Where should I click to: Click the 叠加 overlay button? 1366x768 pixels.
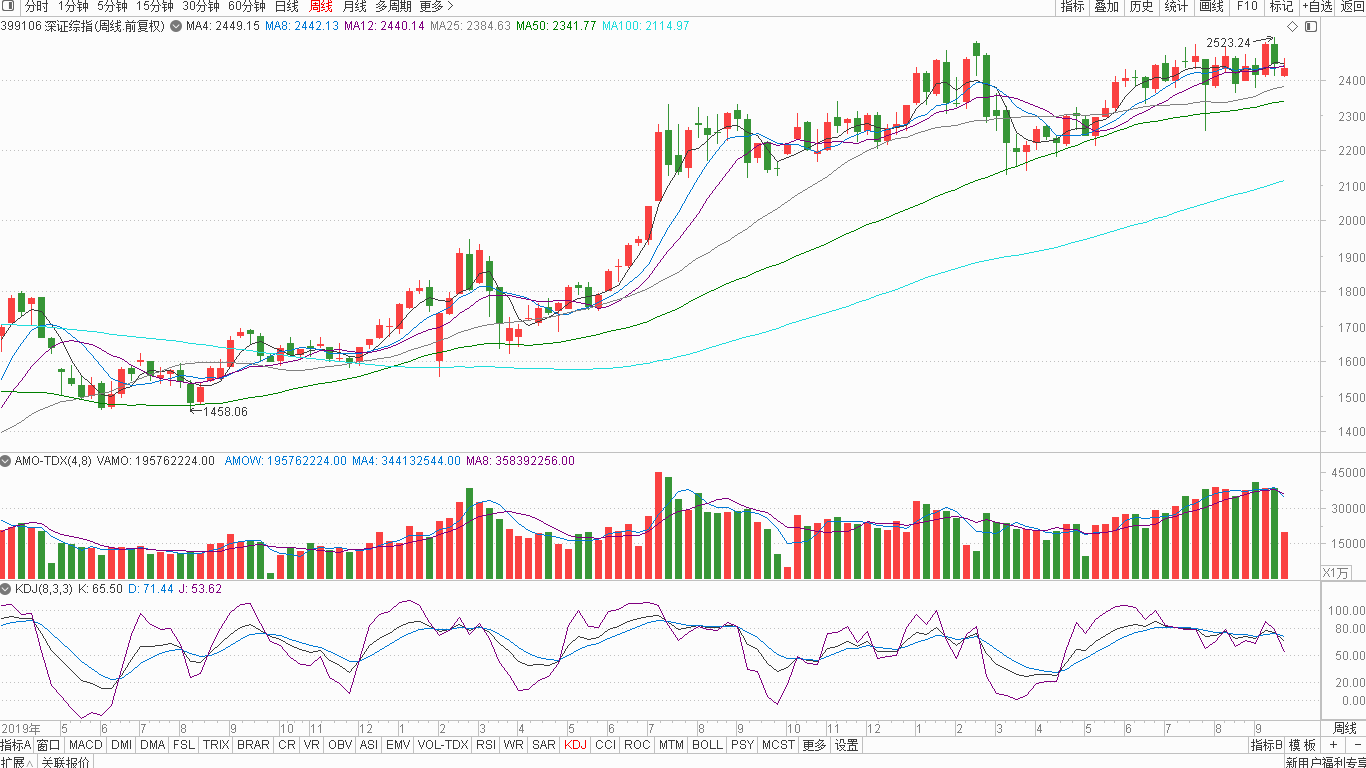point(1107,6)
